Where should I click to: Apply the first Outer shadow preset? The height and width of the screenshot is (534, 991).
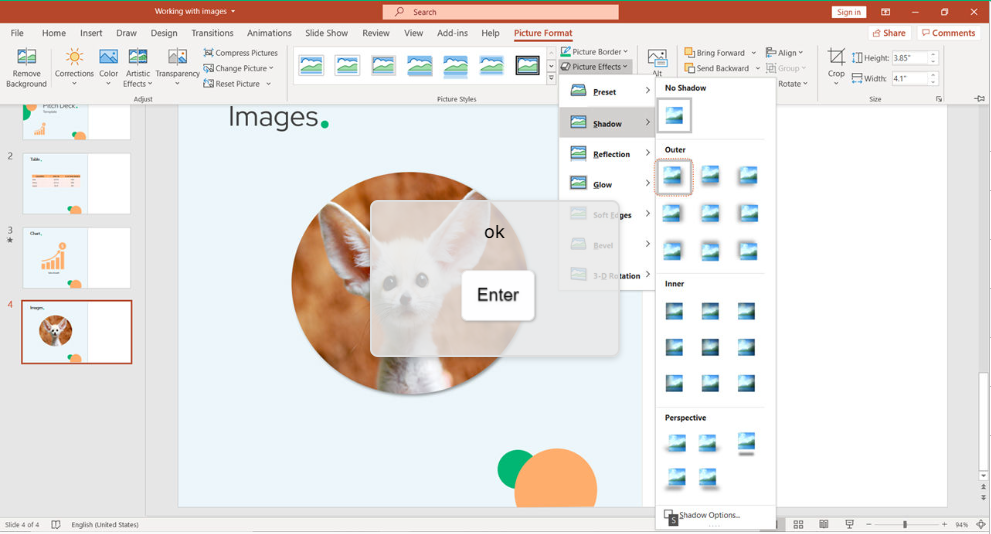point(673,177)
